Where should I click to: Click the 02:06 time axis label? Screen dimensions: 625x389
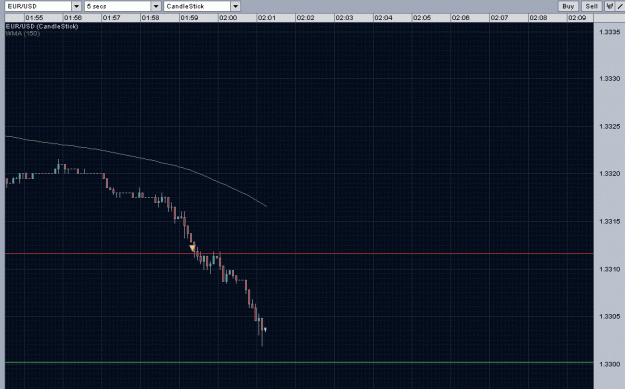click(461, 18)
